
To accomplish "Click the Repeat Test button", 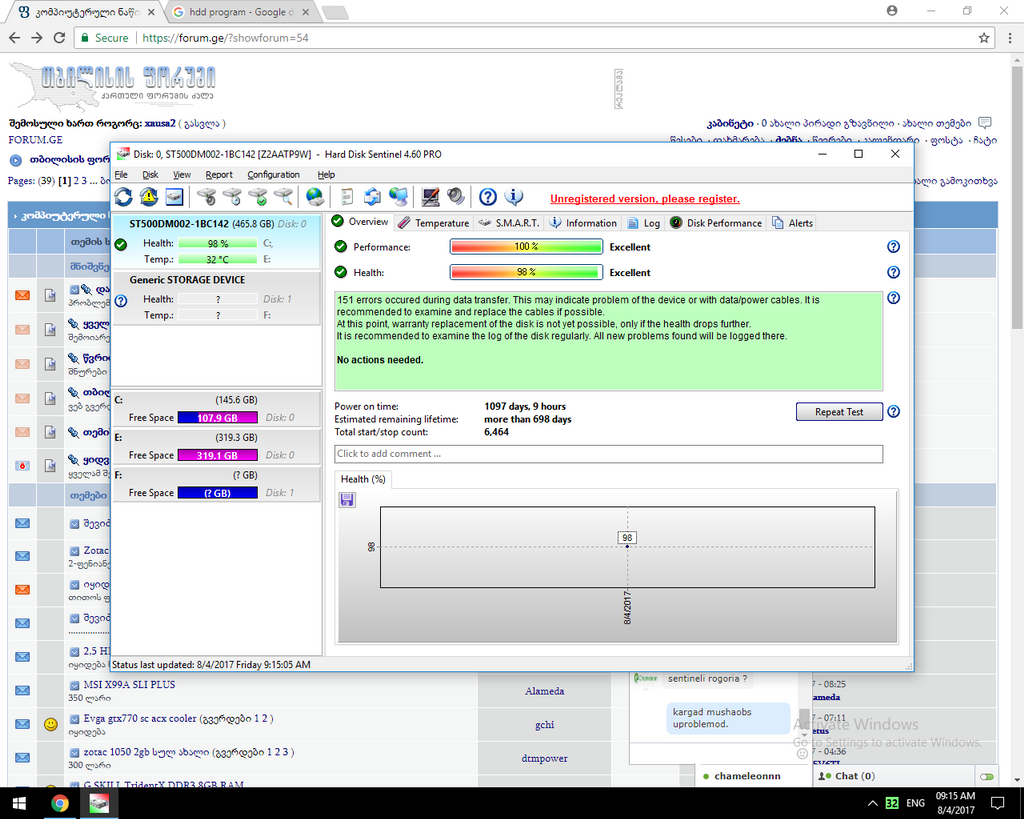I will tap(839, 411).
